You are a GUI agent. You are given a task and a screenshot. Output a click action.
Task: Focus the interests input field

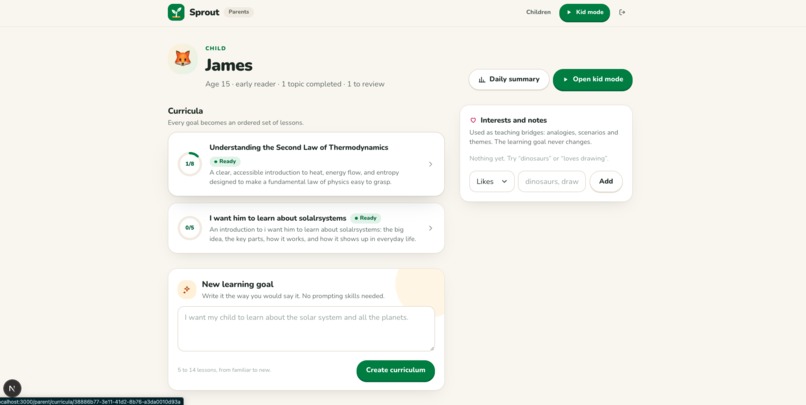click(x=552, y=181)
